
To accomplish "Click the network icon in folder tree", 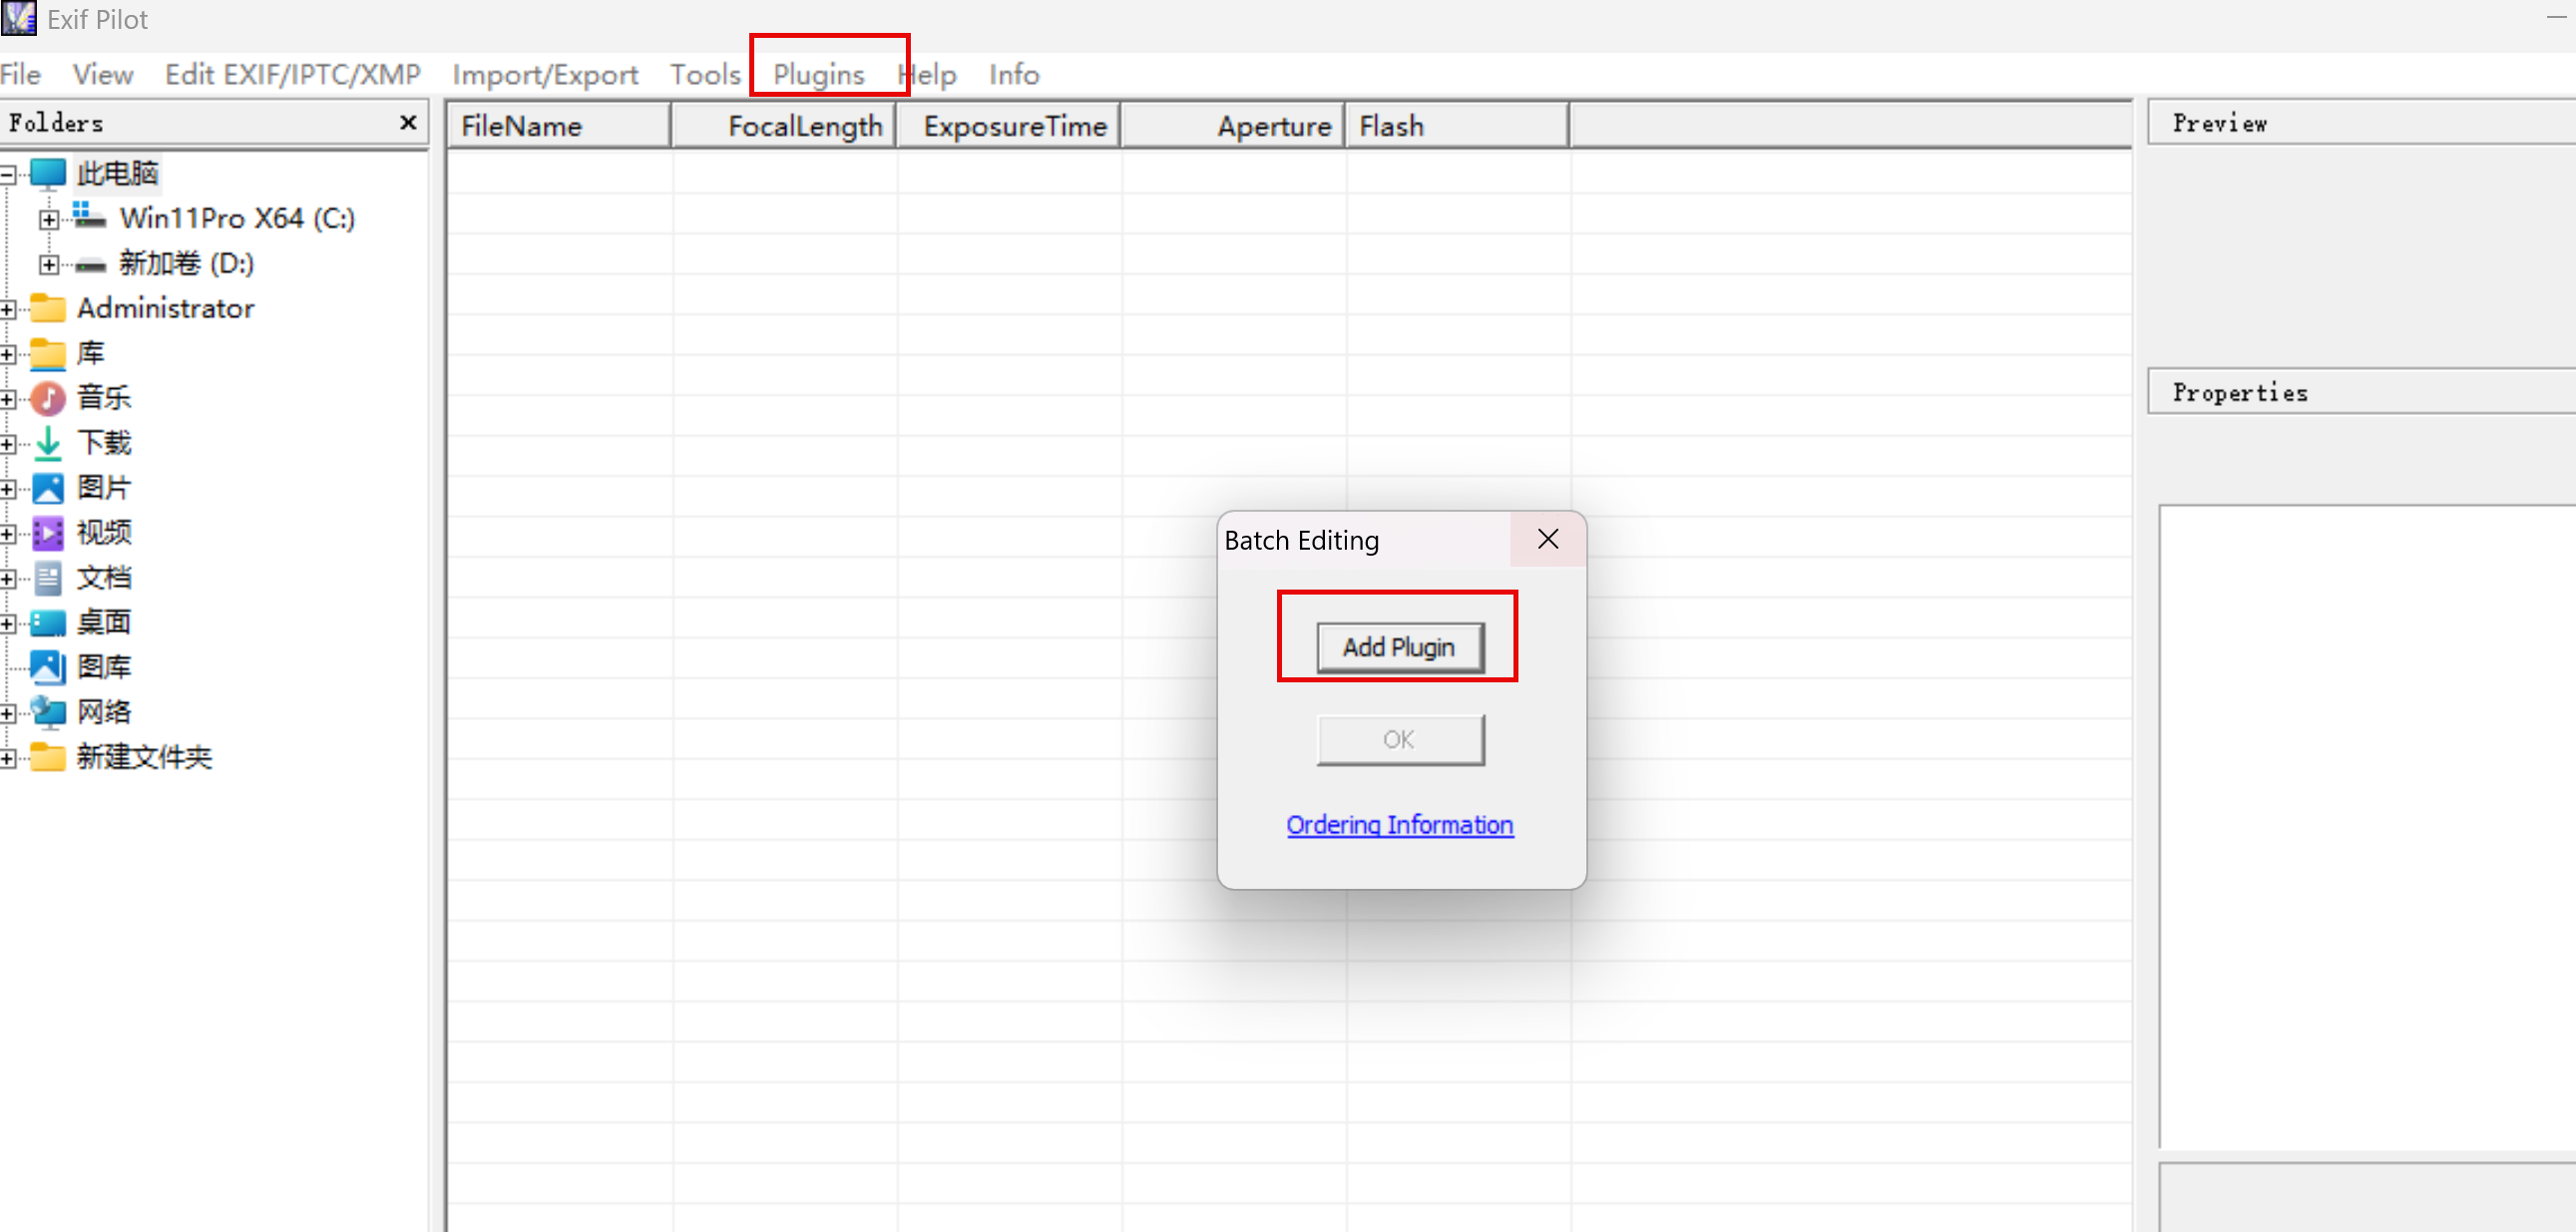I will click(48, 712).
